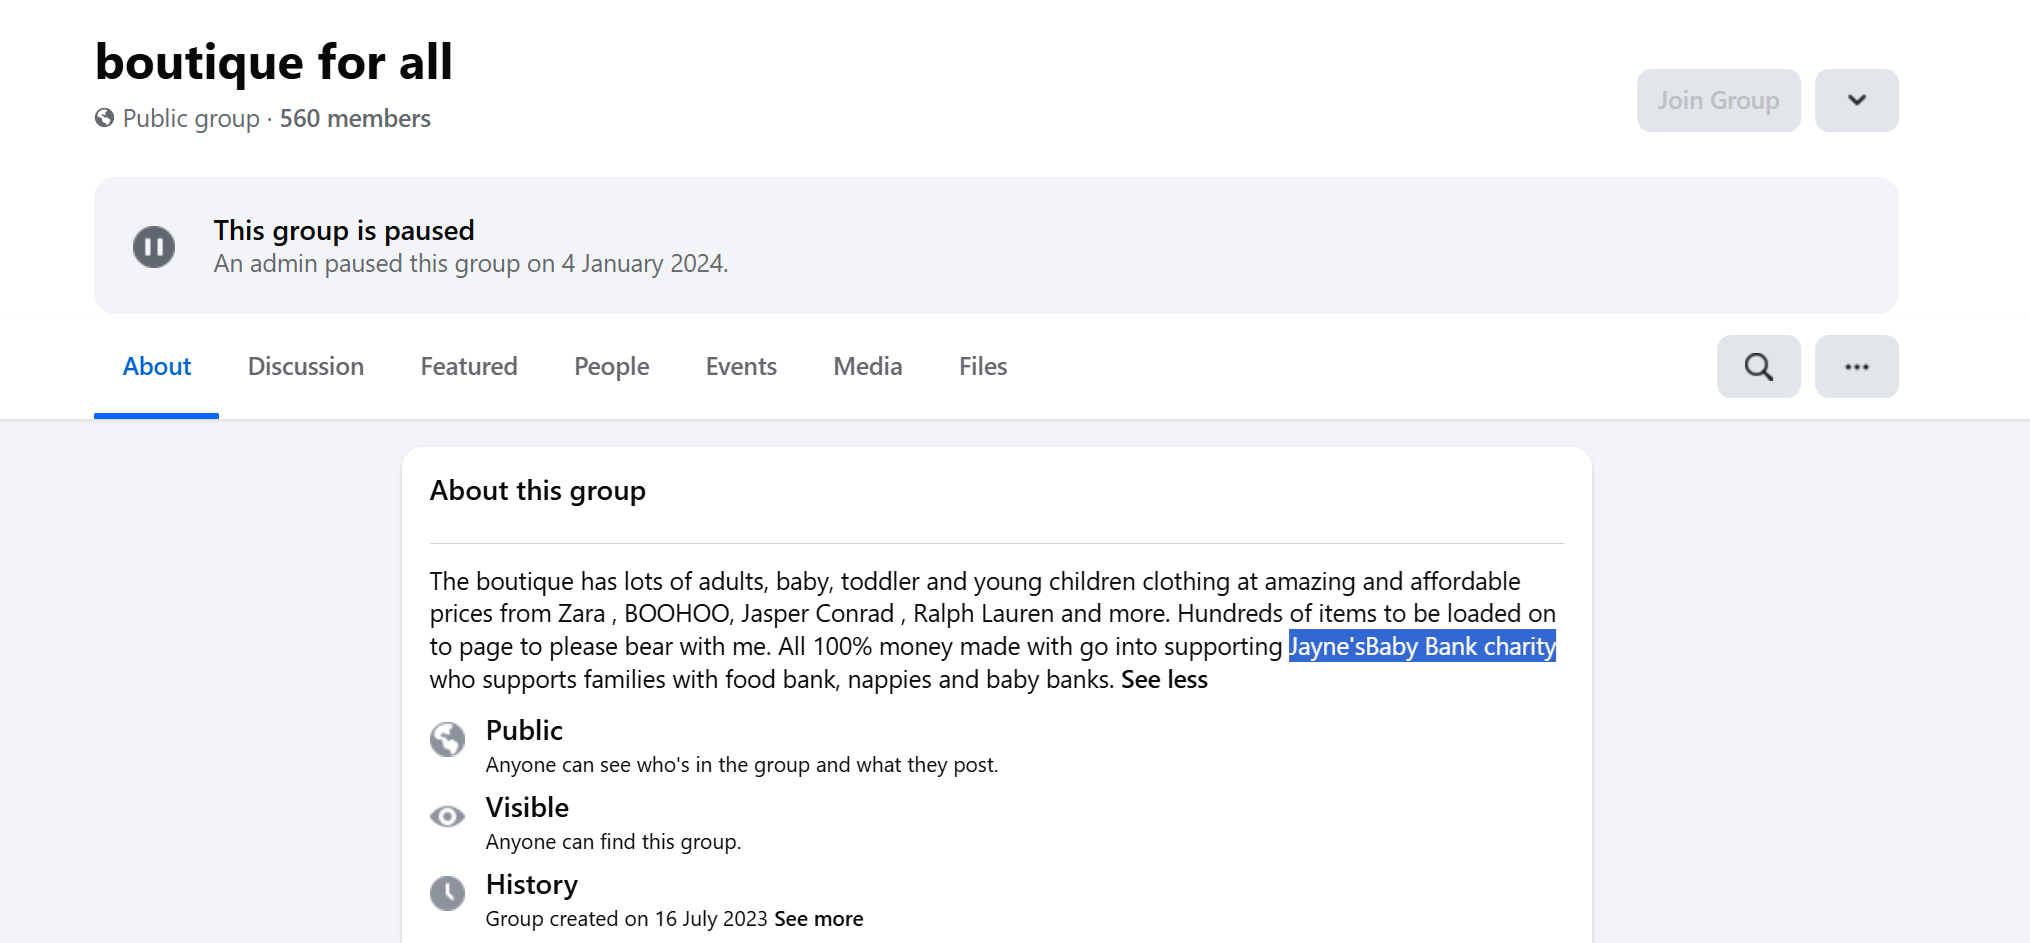Switch to the Discussion tab
The height and width of the screenshot is (943, 2030).
305,367
